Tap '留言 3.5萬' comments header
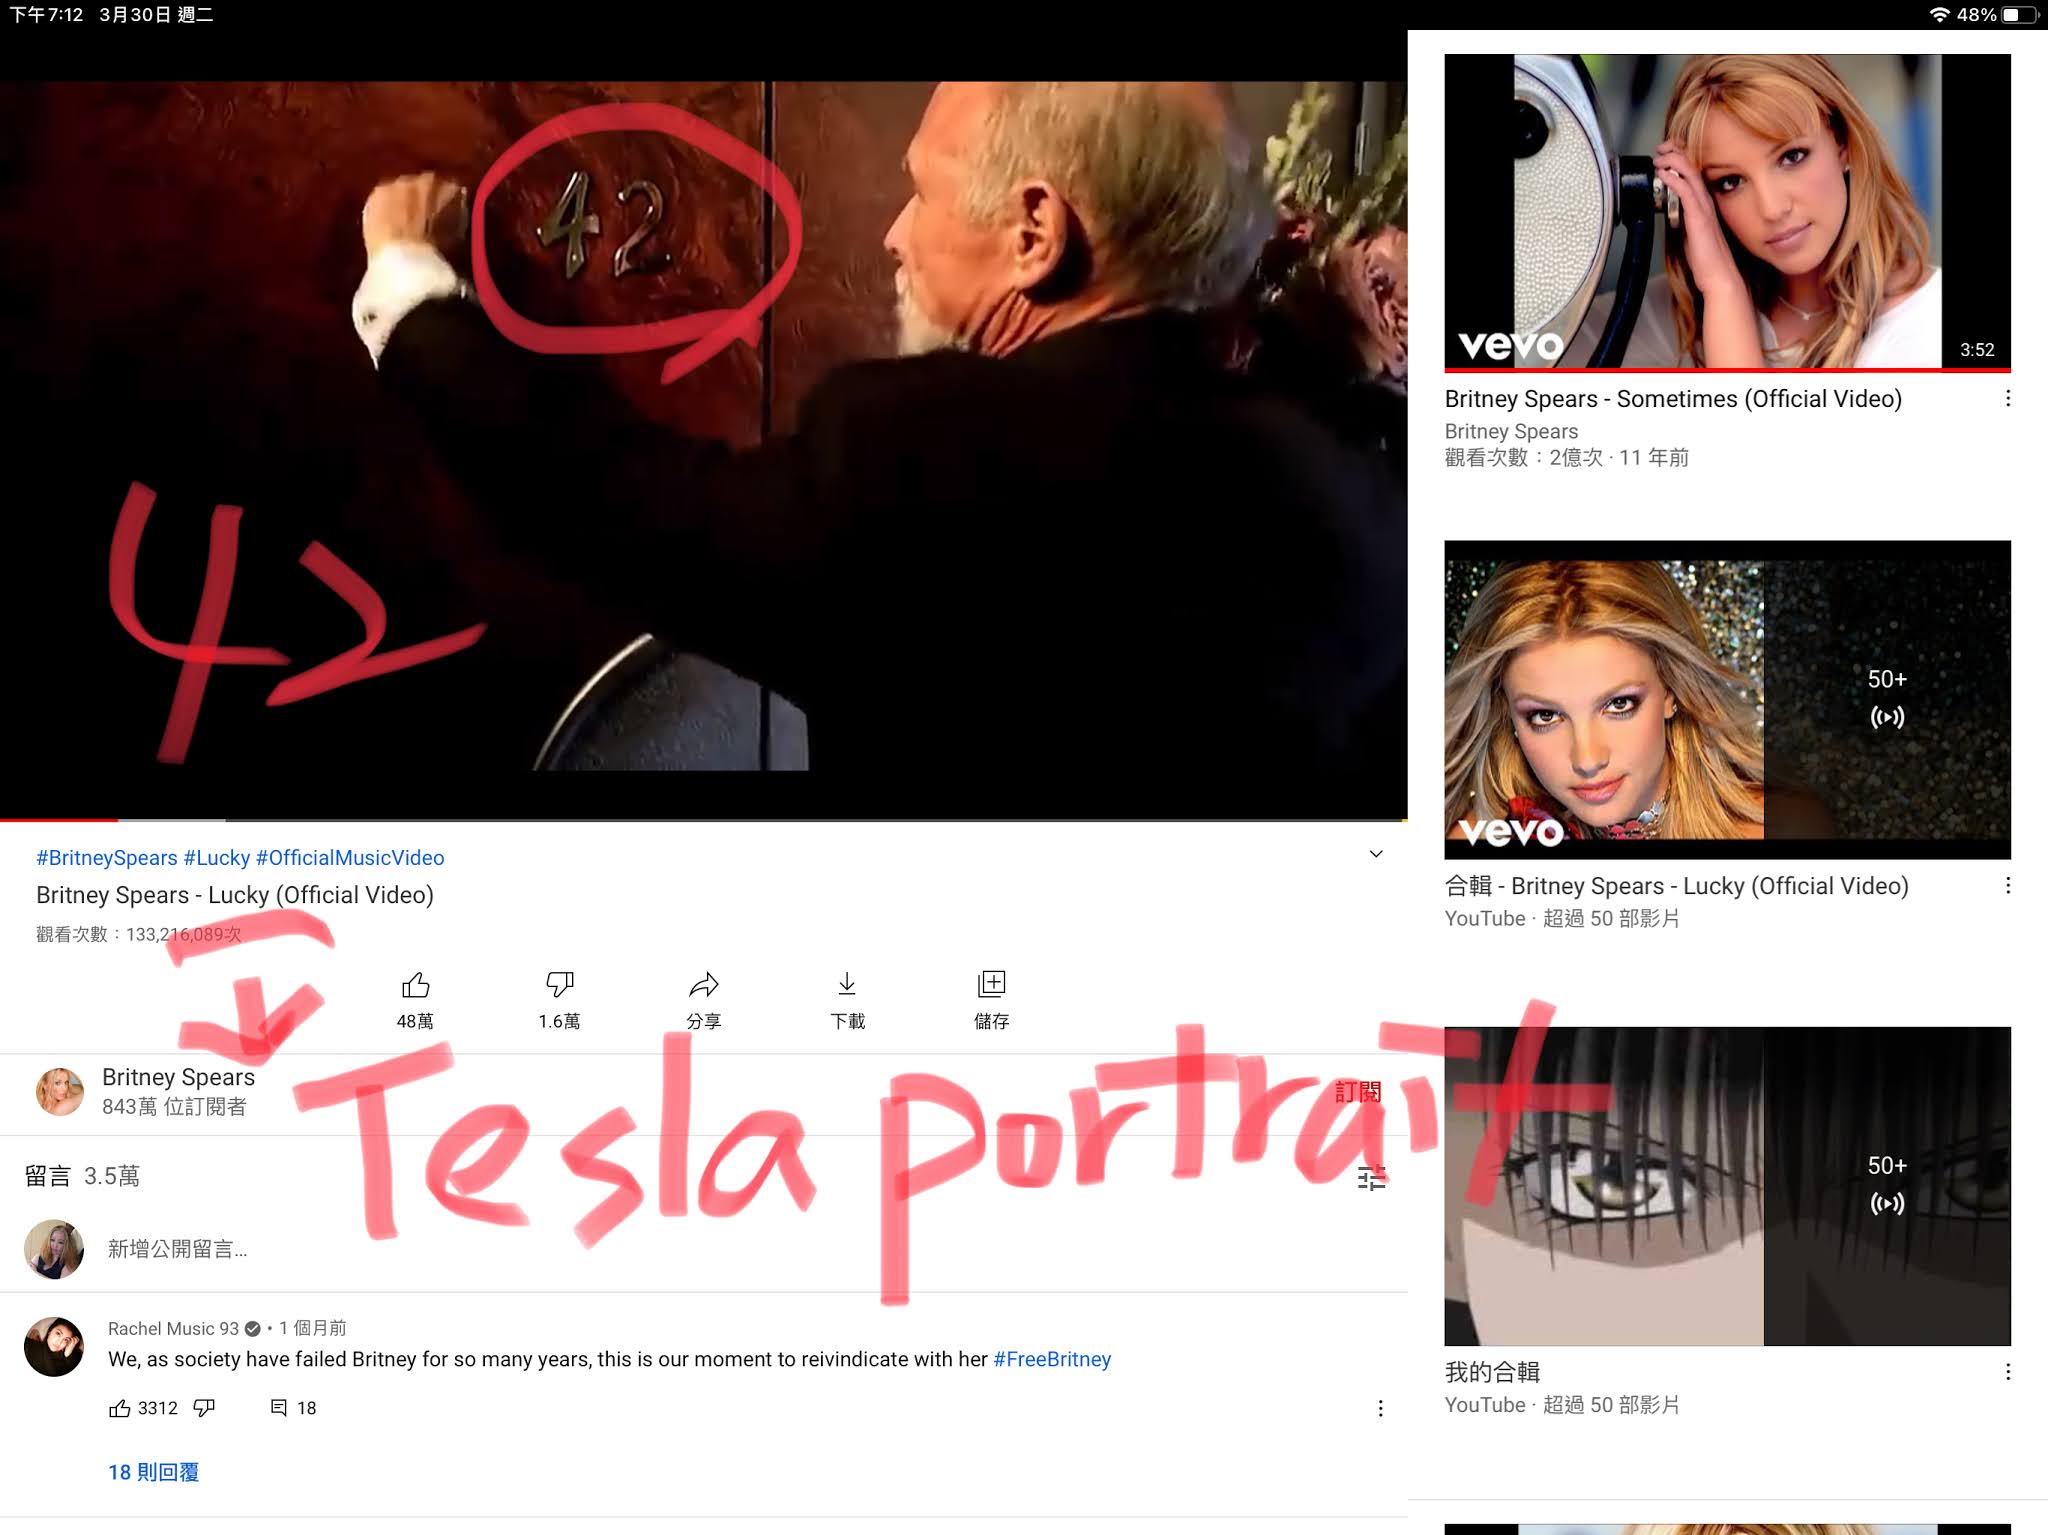Image resolution: width=2048 pixels, height=1535 pixels. point(82,1176)
